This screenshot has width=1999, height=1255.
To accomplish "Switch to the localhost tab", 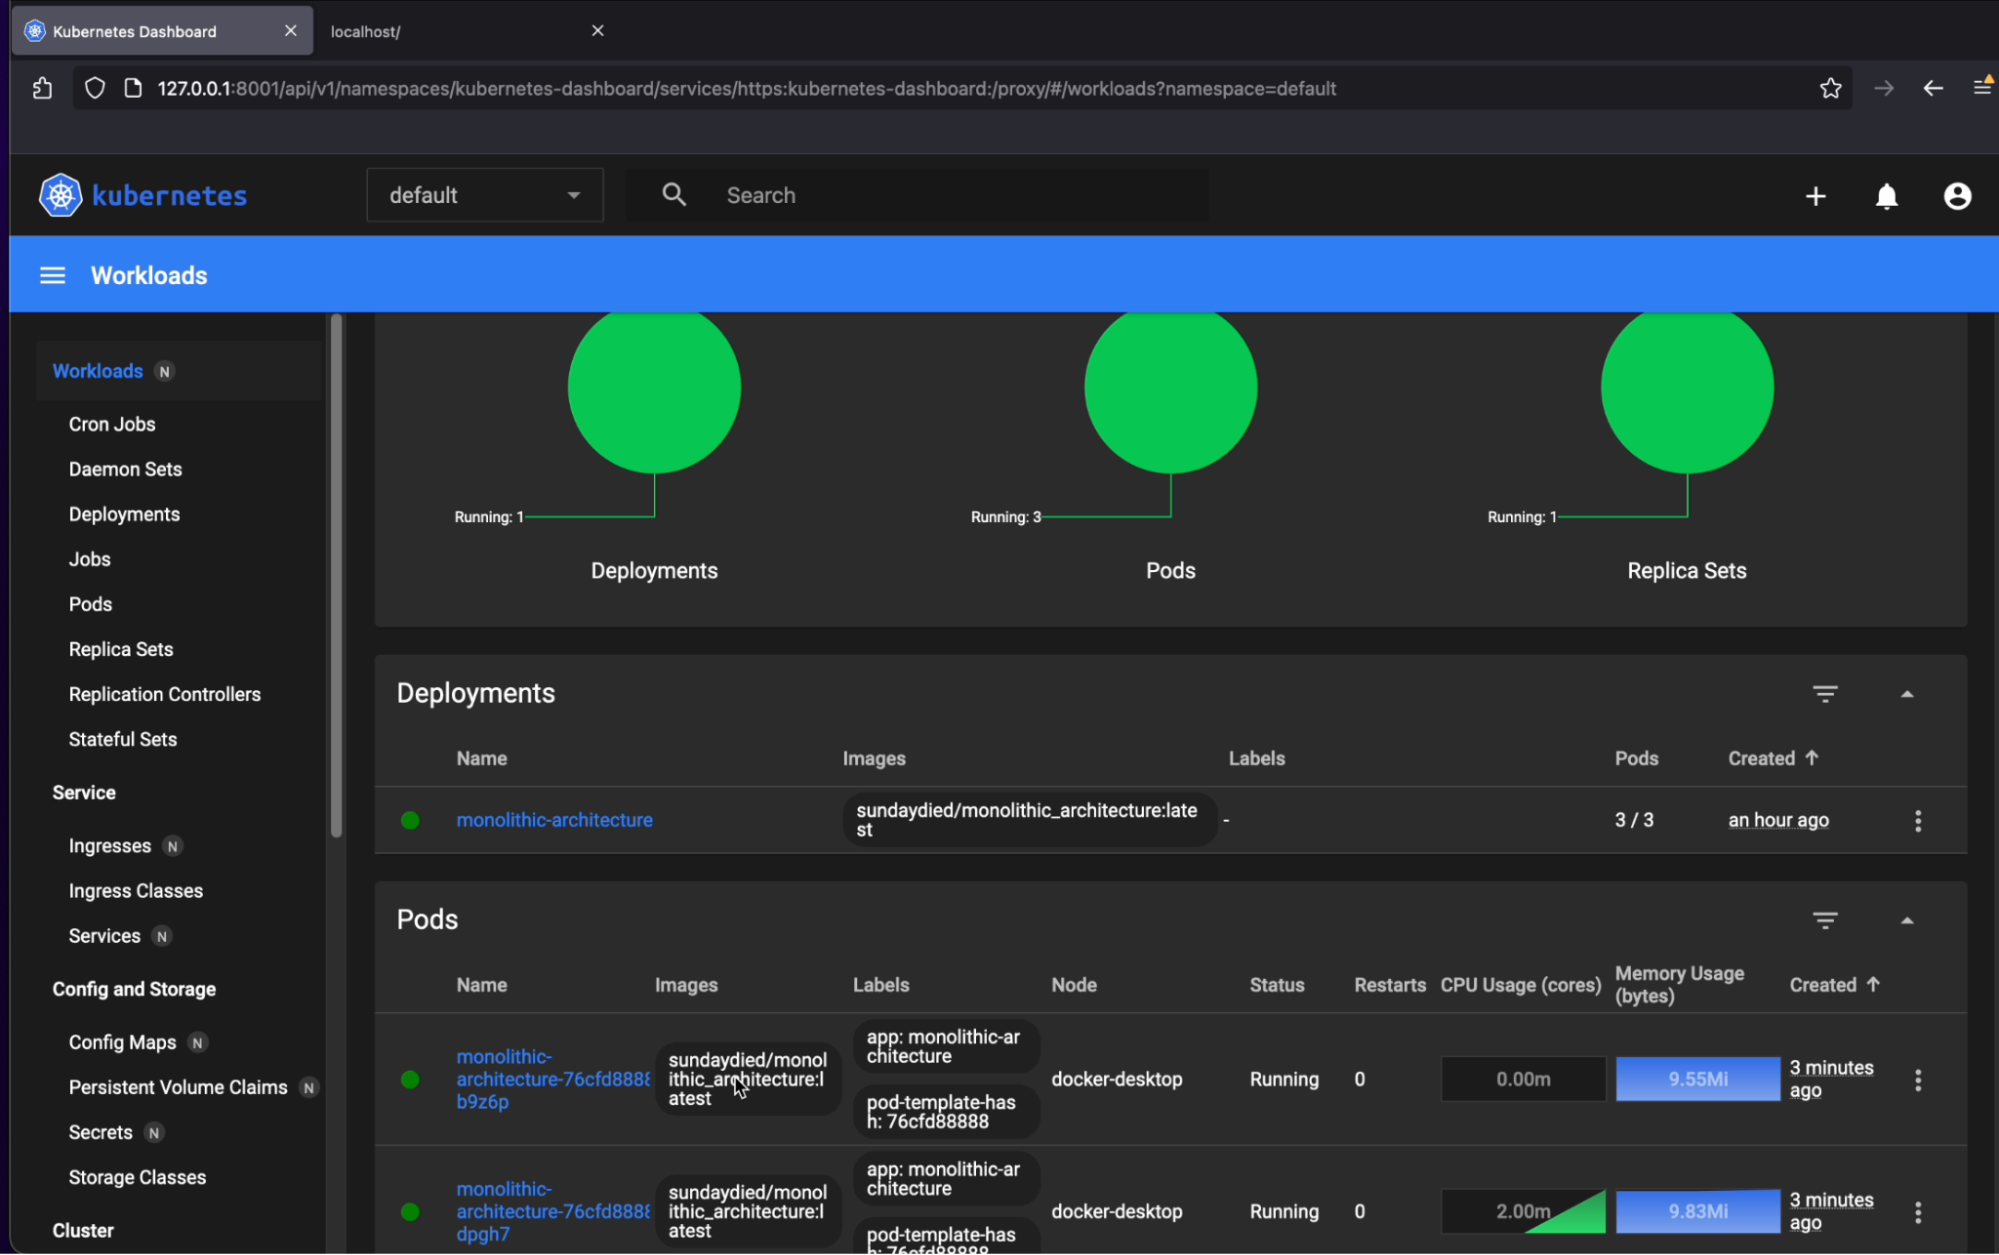I will pos(469,31).
